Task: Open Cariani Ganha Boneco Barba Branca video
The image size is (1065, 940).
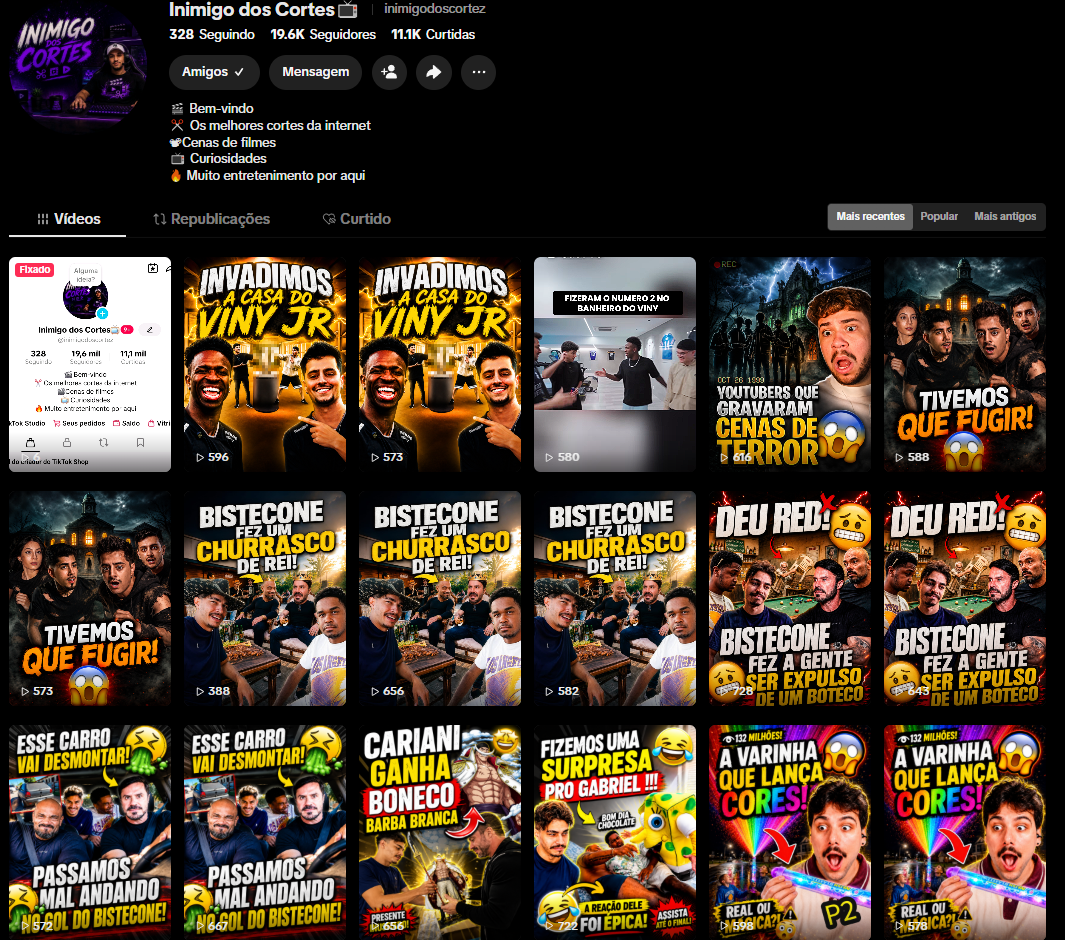Action: point(440,833)
